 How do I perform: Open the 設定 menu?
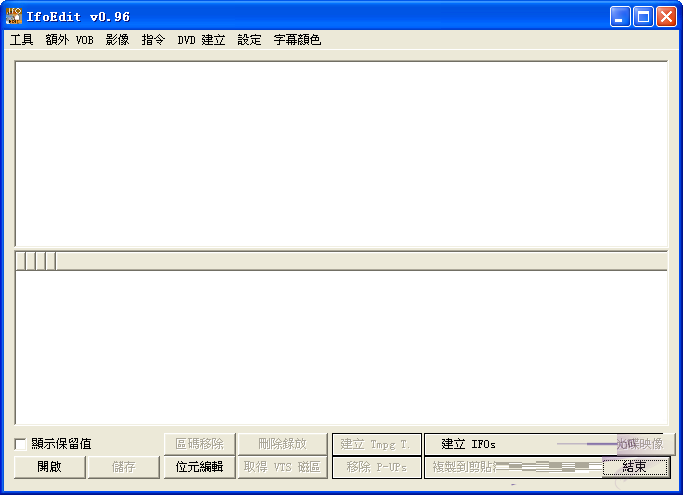point(249,40)
